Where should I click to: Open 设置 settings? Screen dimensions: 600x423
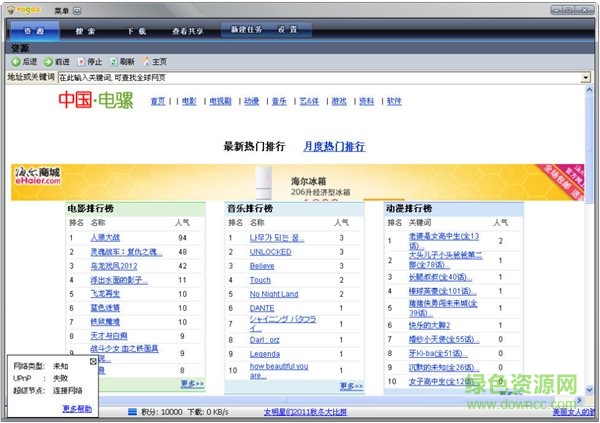click(x=287, y=30)
